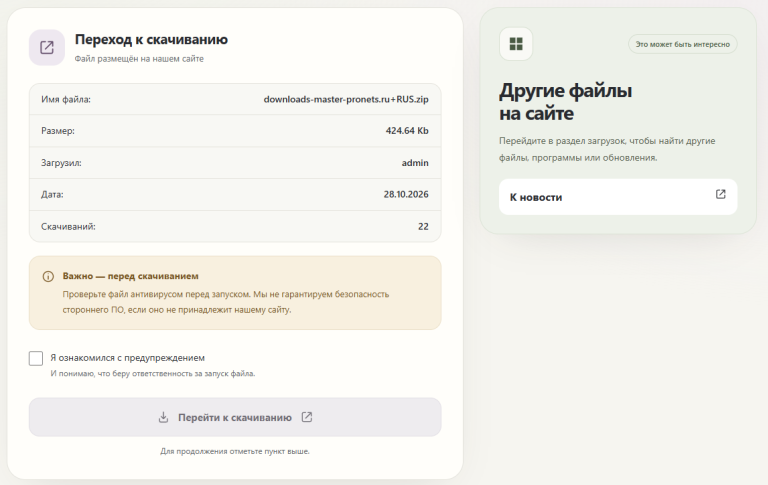Click the date value 28.10.2026
This screenshot has width=768, height=485.
pyautogui.click(x=406, y=194)
